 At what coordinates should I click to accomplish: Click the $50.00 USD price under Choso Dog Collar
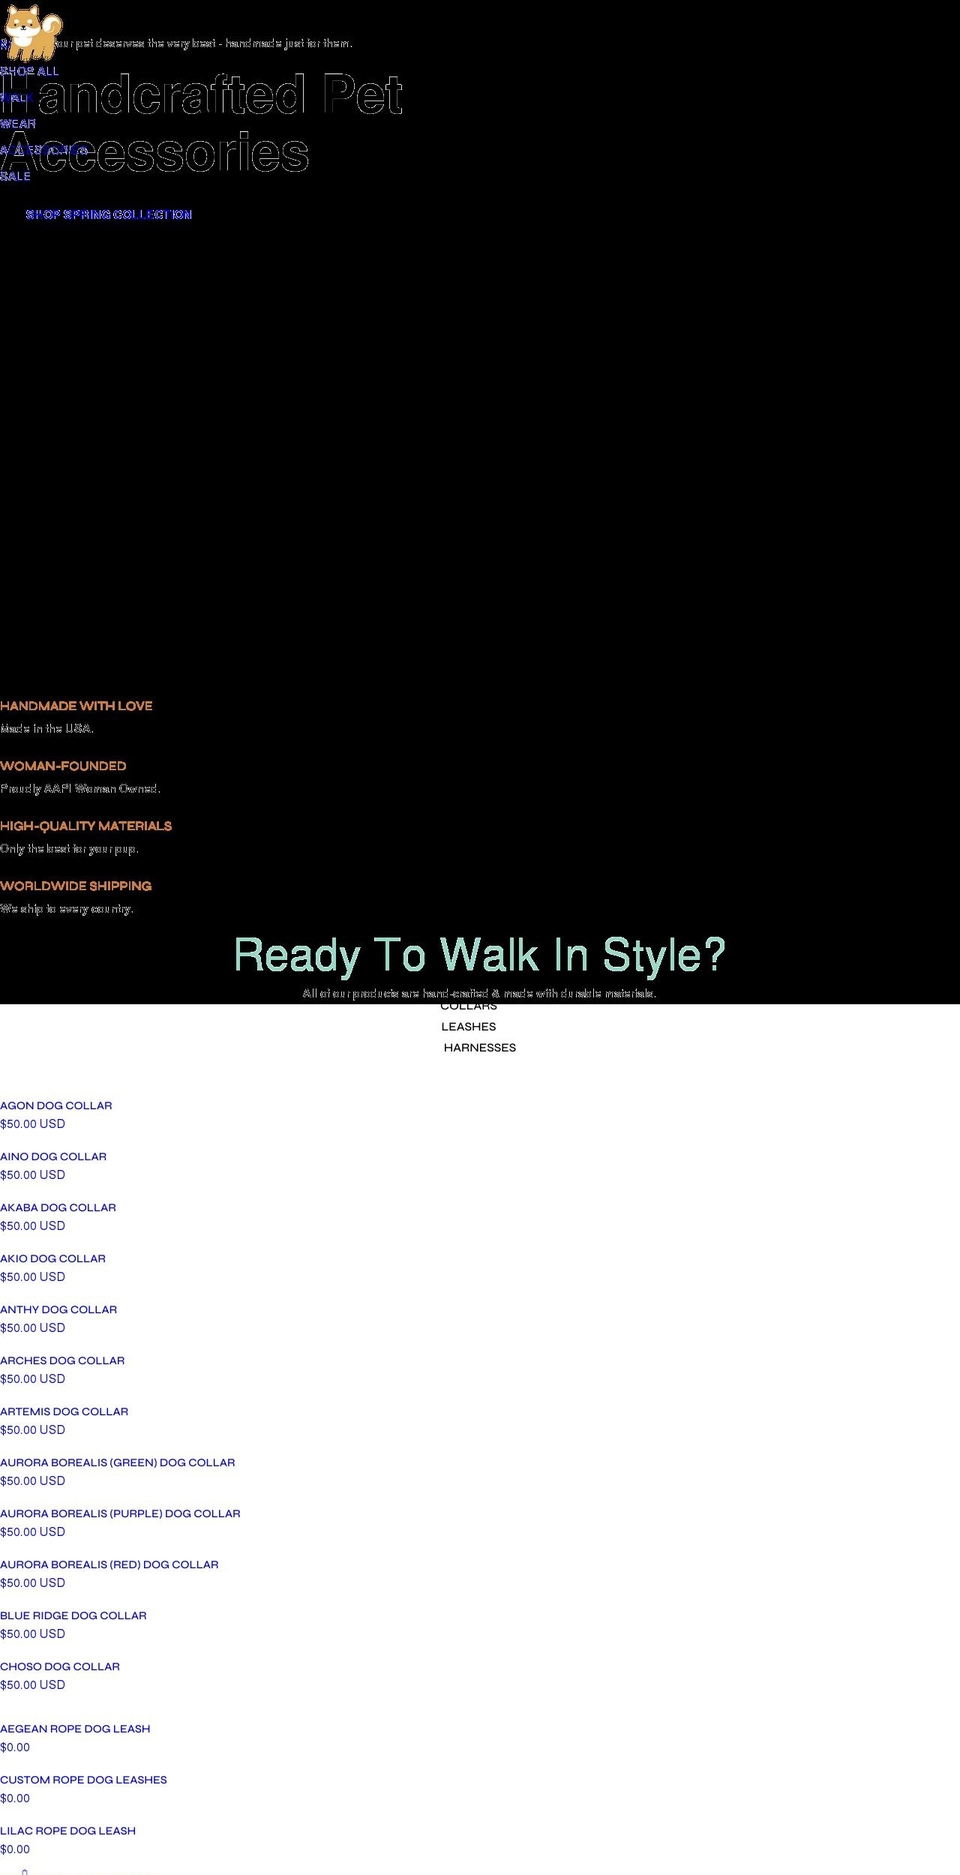tap(33, 1685)
